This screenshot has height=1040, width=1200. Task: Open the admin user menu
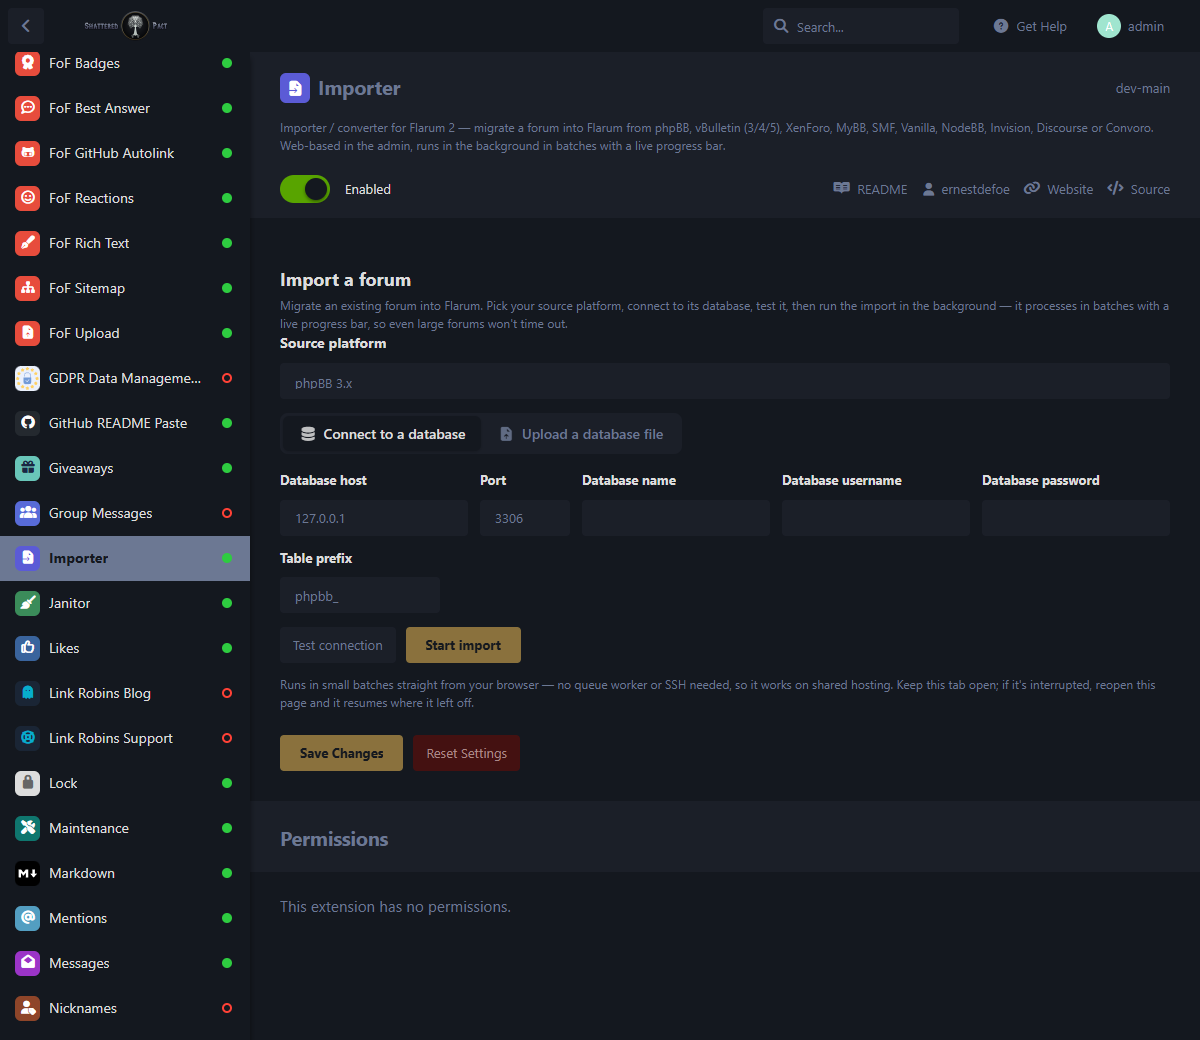pyautogui.click(x=1131, y=26)
